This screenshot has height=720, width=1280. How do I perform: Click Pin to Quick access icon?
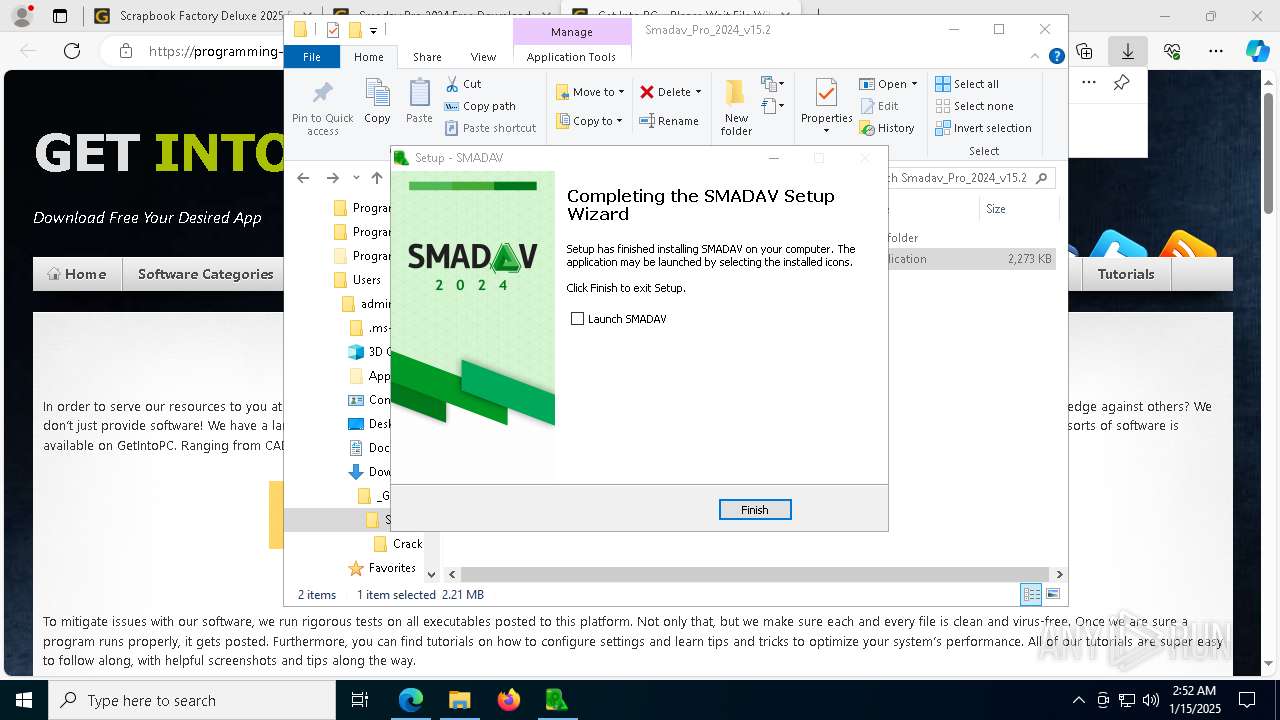322,108
